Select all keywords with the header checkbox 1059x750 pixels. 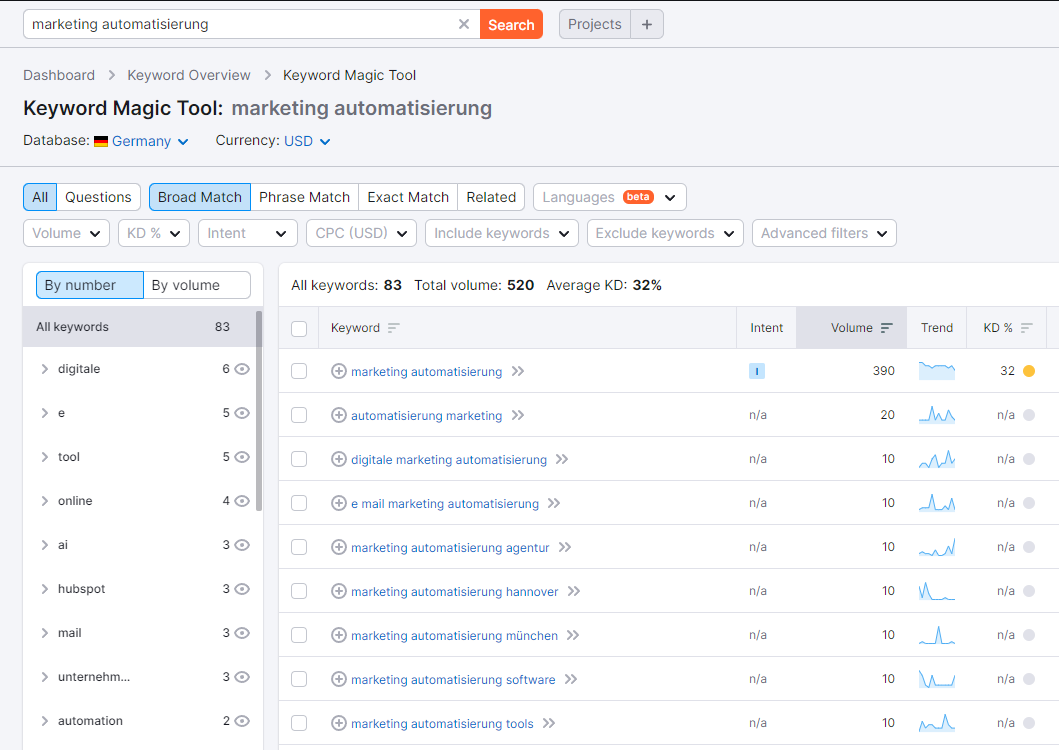click(298, 327)
